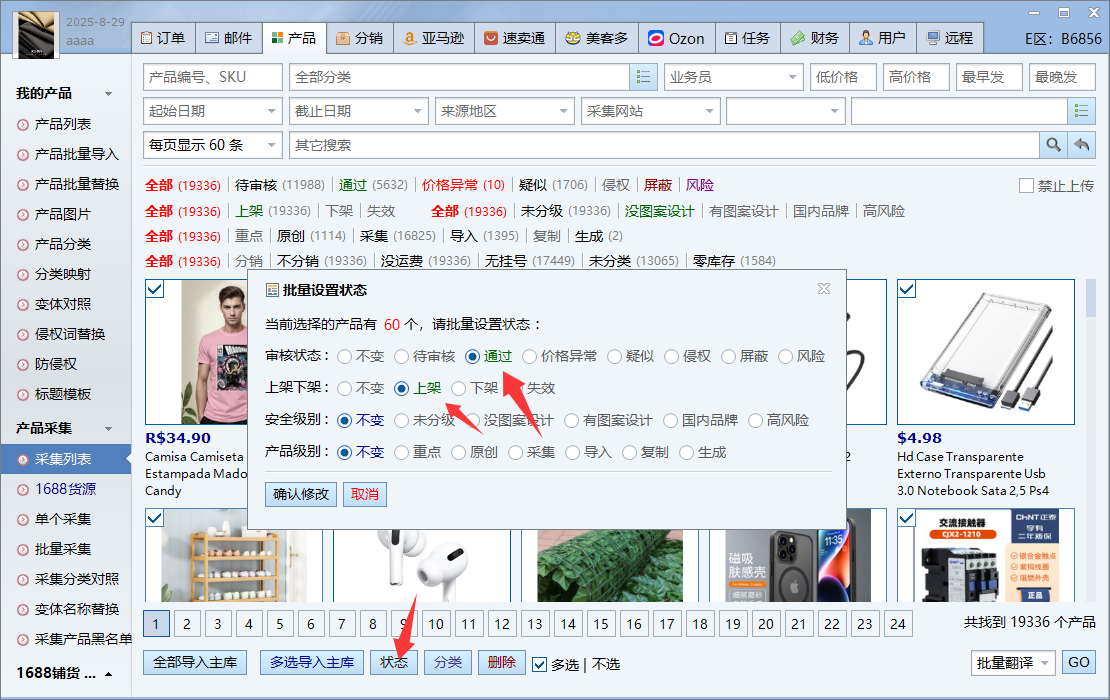Image resolution: width=1110 pixels, height=700 pixels.
Task: Click the magnifier search icon
Action: click(1053, 145)
